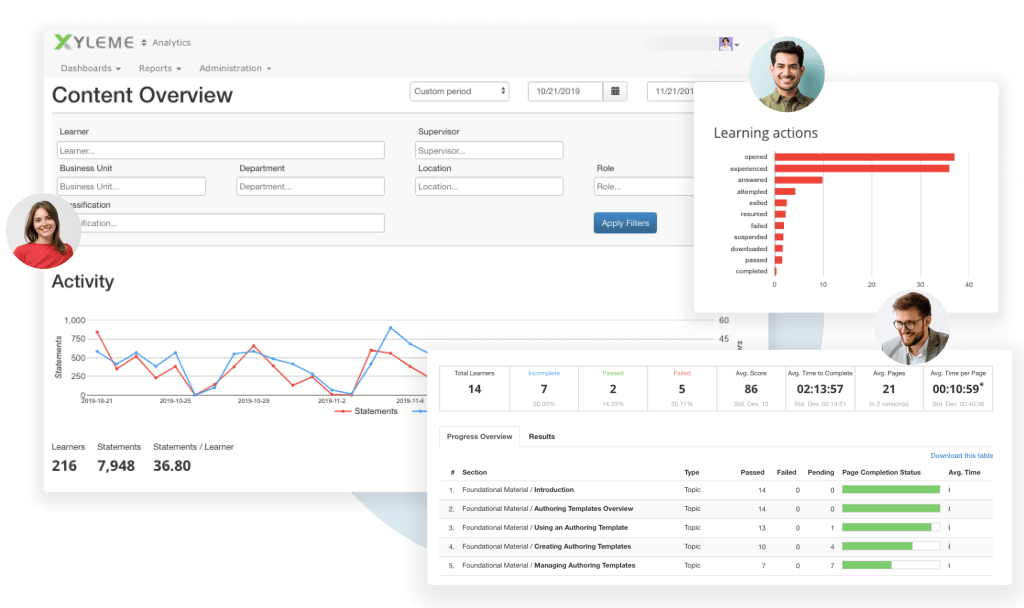Open the Reports menu
This screenshot has width=1024, height=608.
157,67
